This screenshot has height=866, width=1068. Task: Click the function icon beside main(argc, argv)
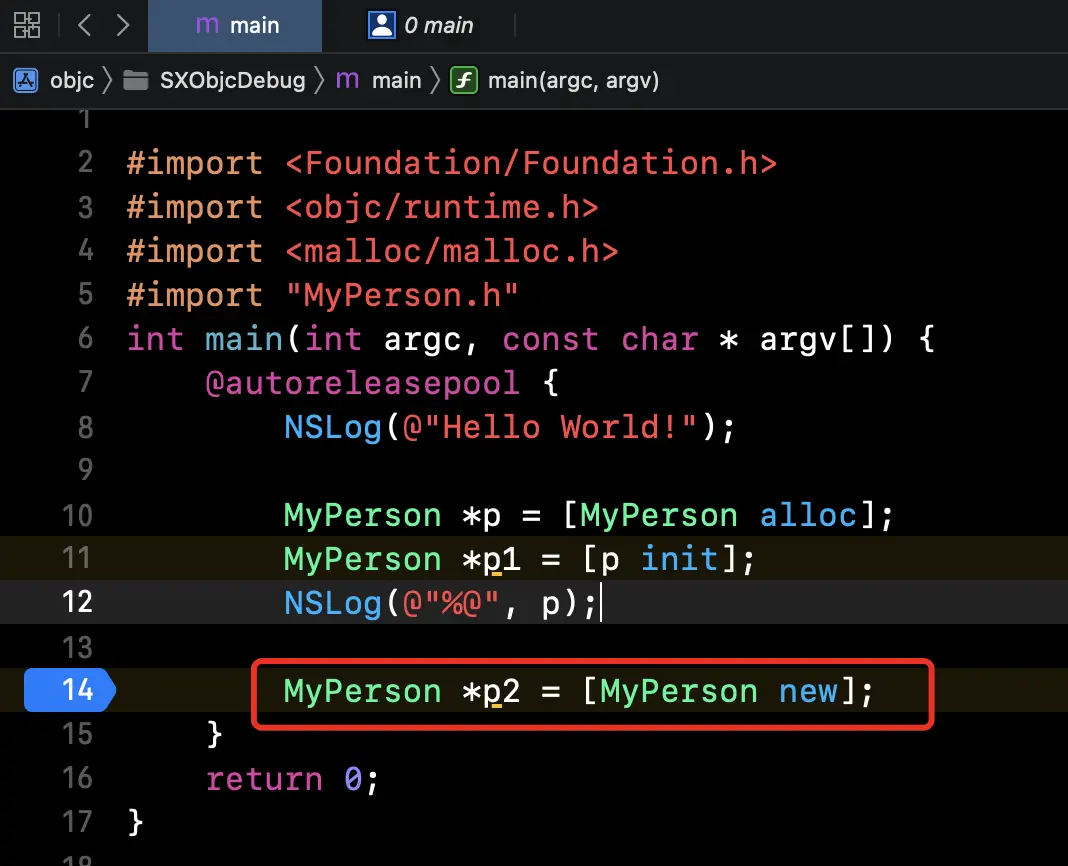coord(463,80)
